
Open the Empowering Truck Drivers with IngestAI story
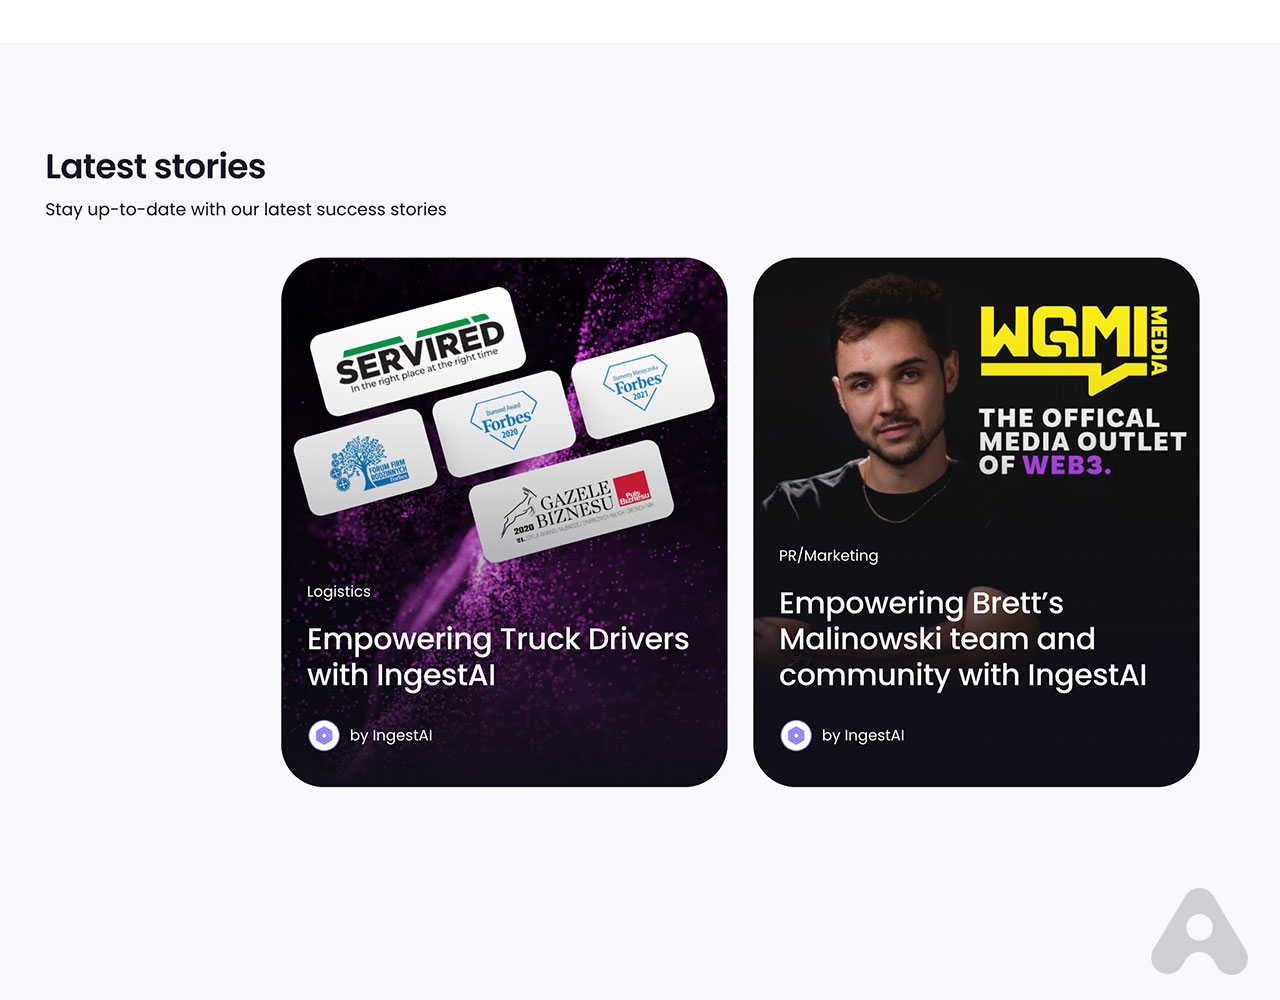tap(498, 657)
